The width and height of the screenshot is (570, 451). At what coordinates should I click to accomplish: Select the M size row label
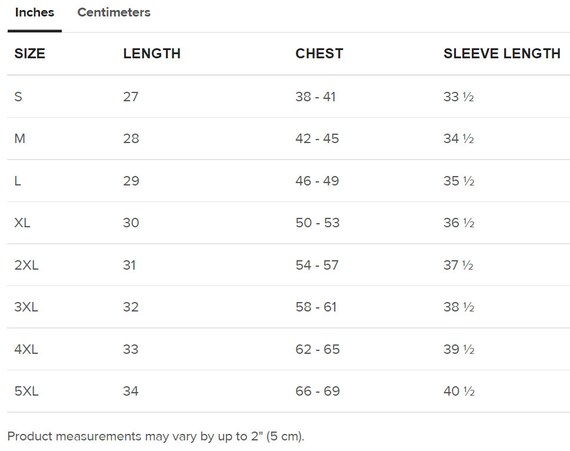pos(20,138)
